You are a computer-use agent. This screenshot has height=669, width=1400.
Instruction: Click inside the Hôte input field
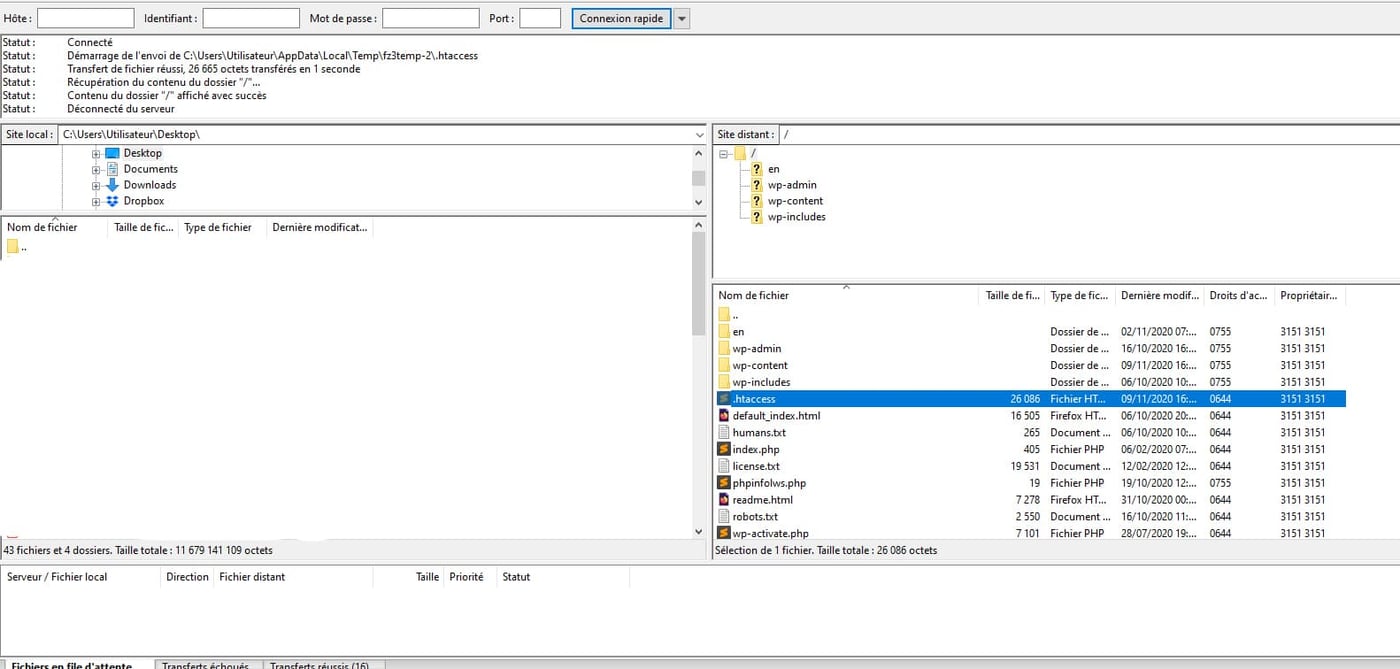point(85,19)
